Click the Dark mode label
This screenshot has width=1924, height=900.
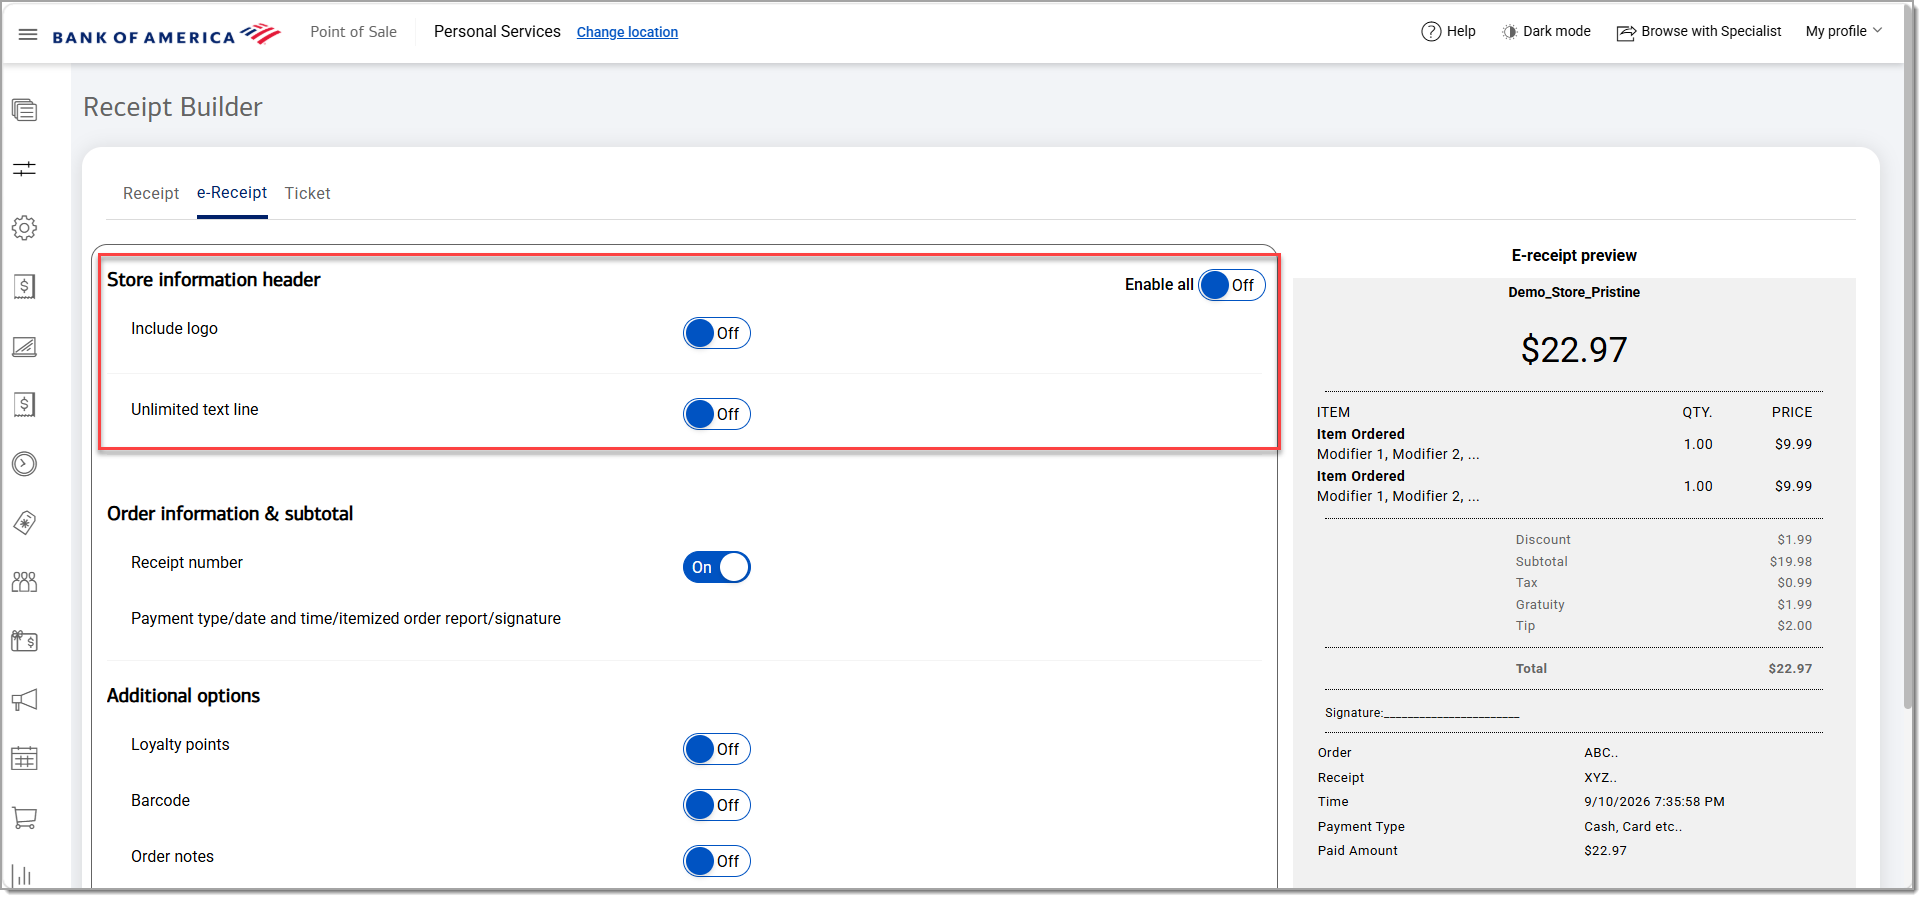pos(1557,32)
